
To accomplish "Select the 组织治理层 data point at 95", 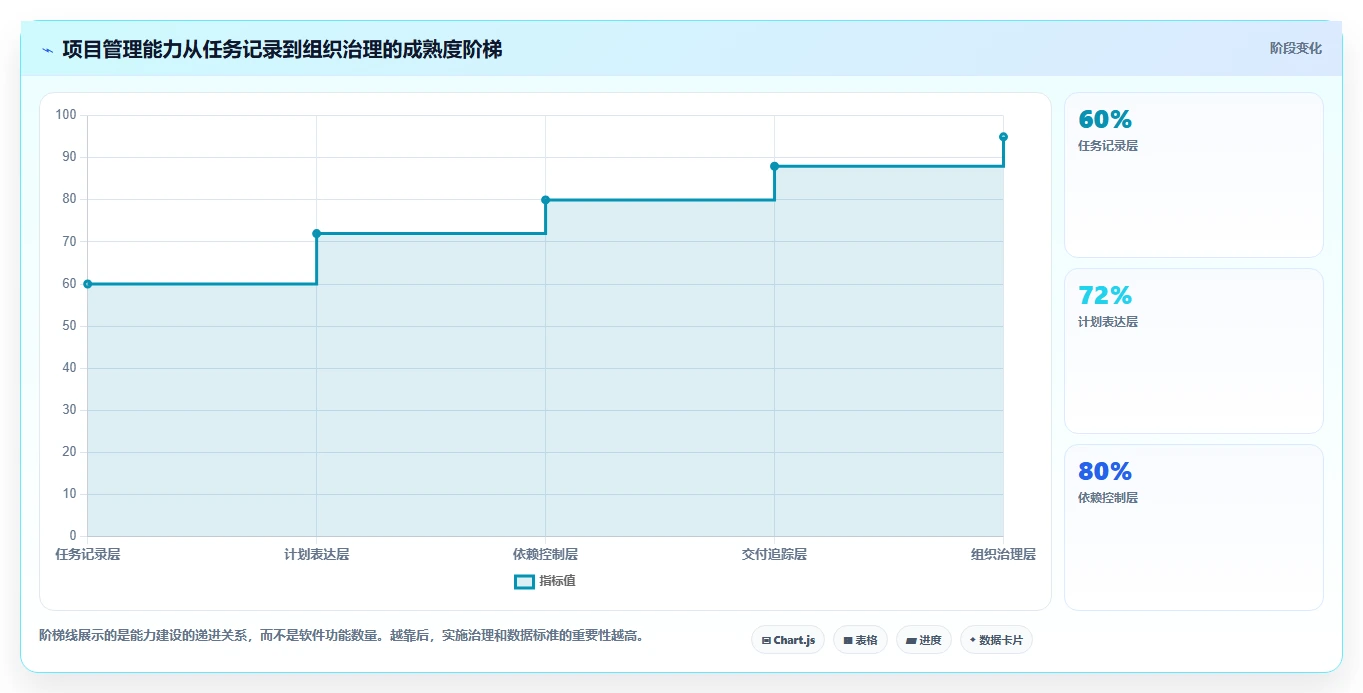I will coord(1003,137).
